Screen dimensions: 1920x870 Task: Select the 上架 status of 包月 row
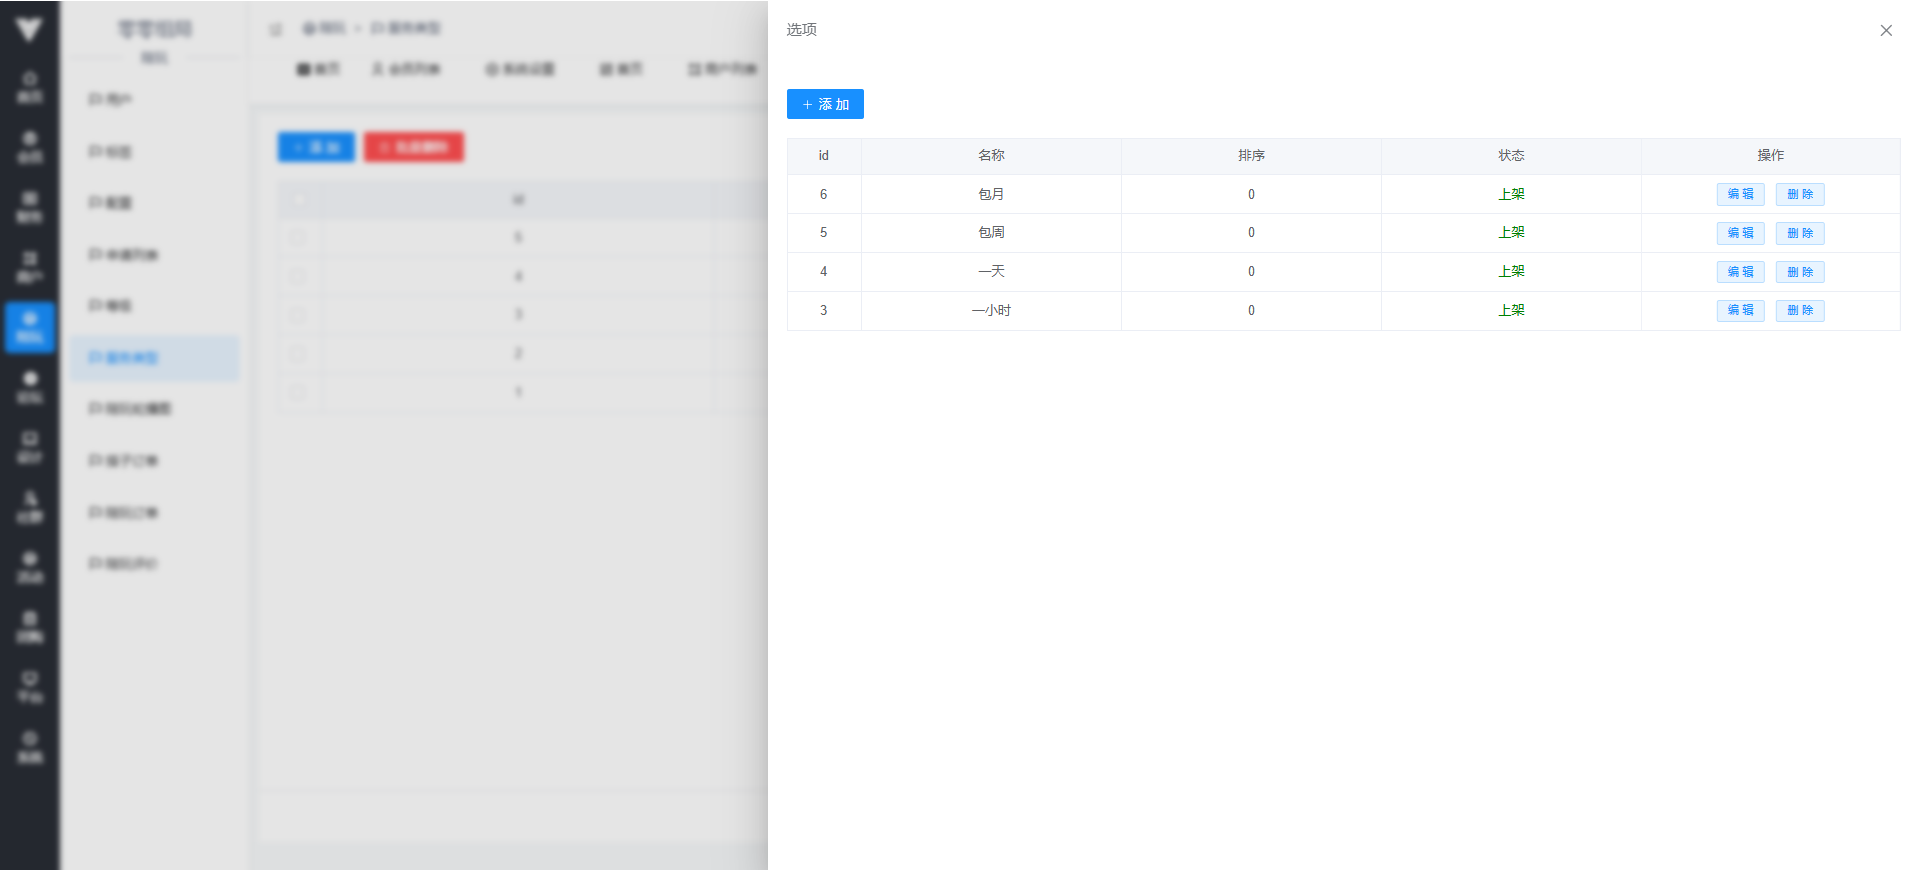1511,194
